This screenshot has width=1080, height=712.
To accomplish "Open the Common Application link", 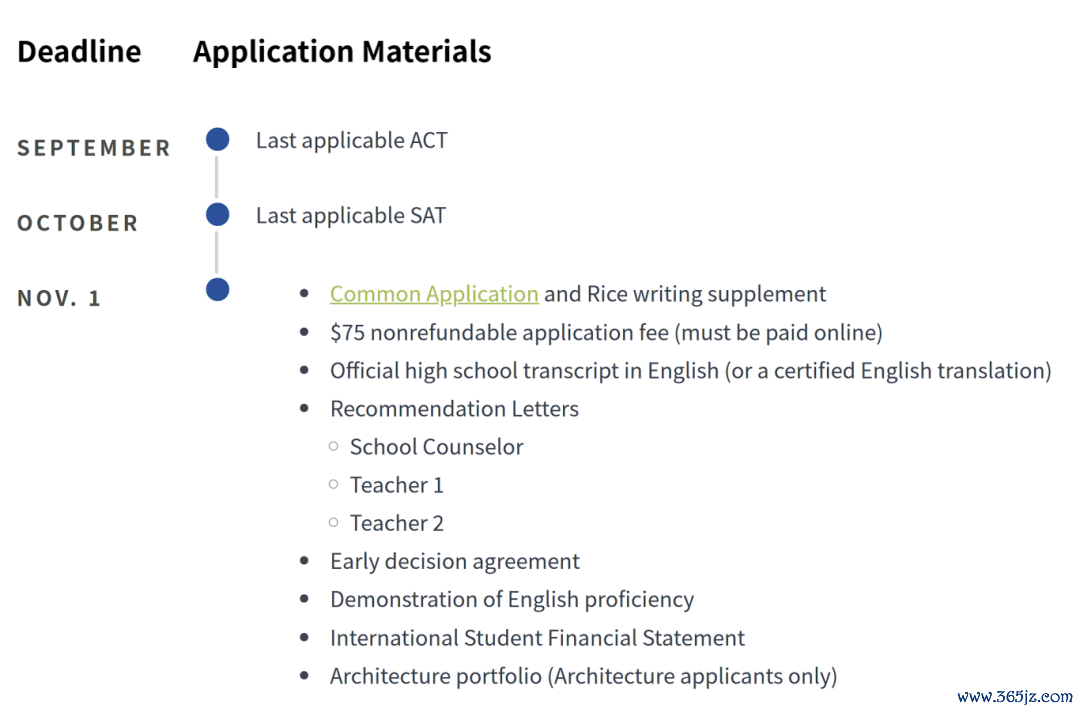I will tap(434, 294).
